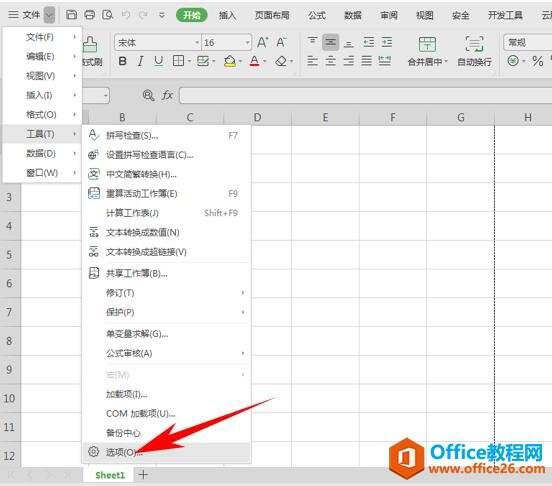
Task: Click the zoom magnifier icon beside fx
Action: (x=148, y=95)
